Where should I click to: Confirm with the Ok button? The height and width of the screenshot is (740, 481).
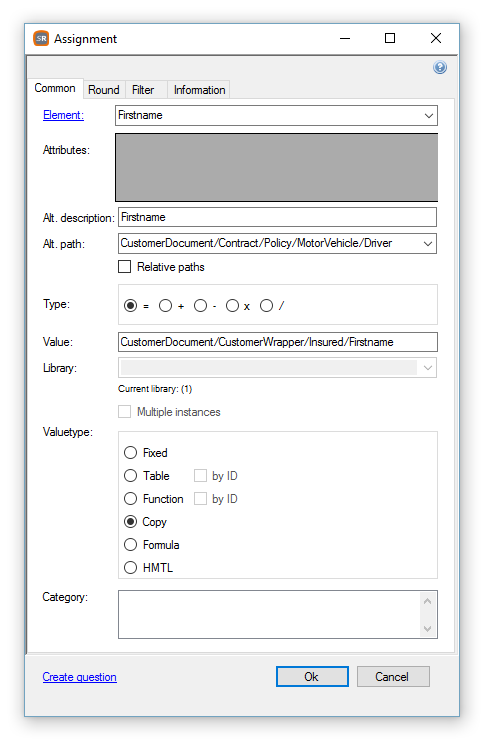[x=312, y=677]
